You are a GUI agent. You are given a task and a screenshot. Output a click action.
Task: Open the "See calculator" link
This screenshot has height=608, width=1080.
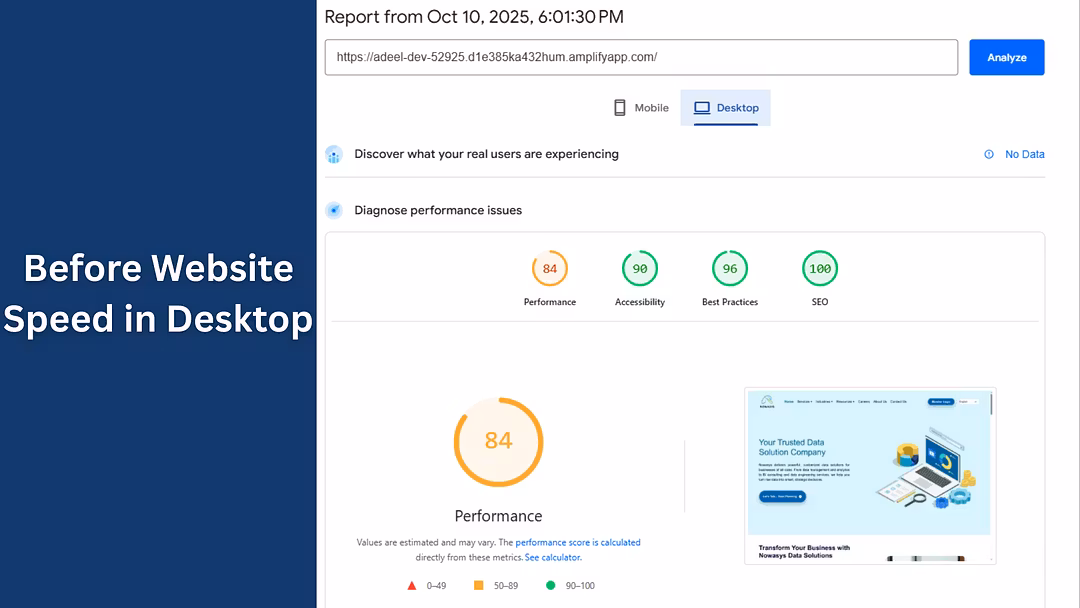point(552,558)
